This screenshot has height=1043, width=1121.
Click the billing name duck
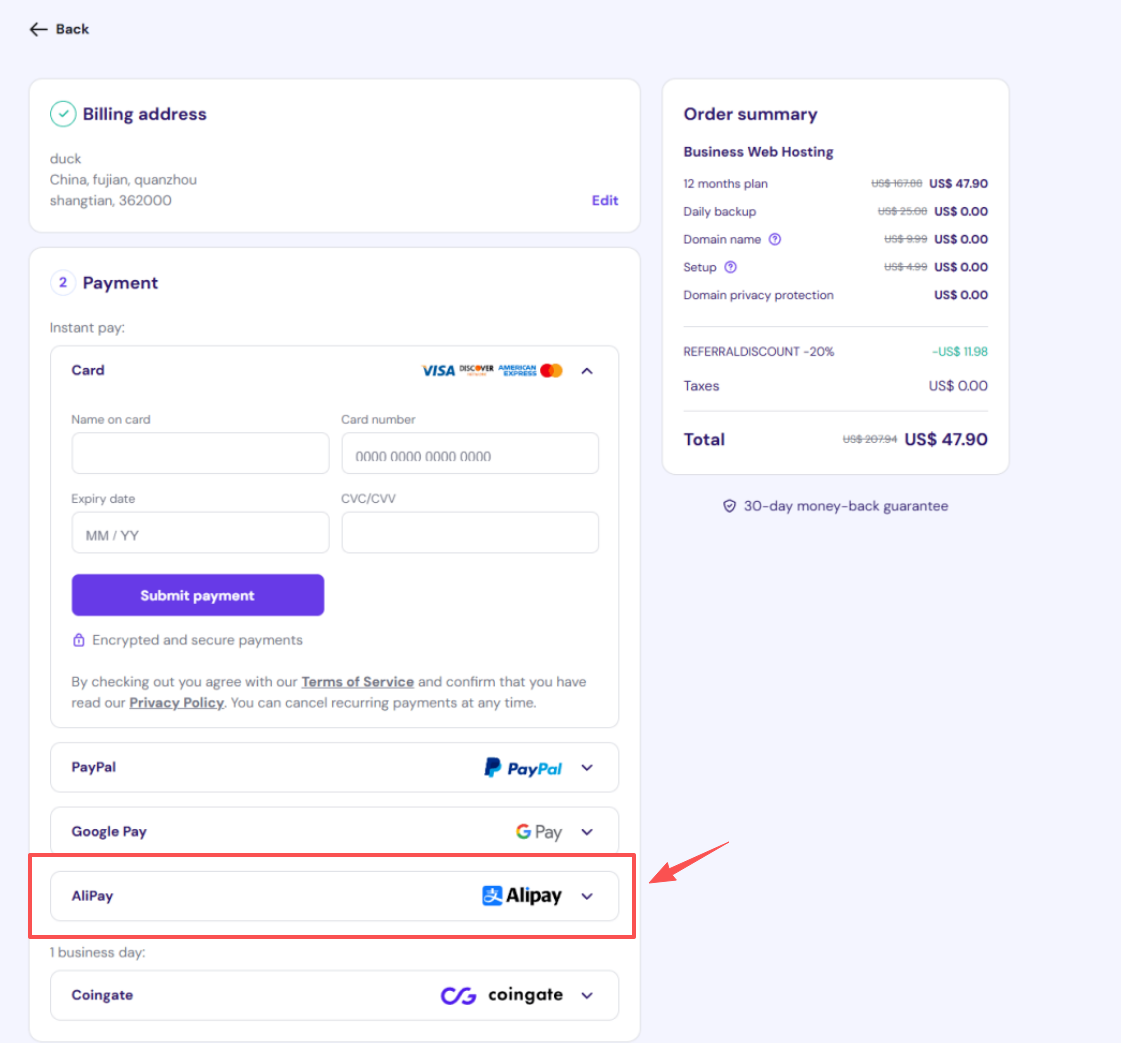click(66, 159)
